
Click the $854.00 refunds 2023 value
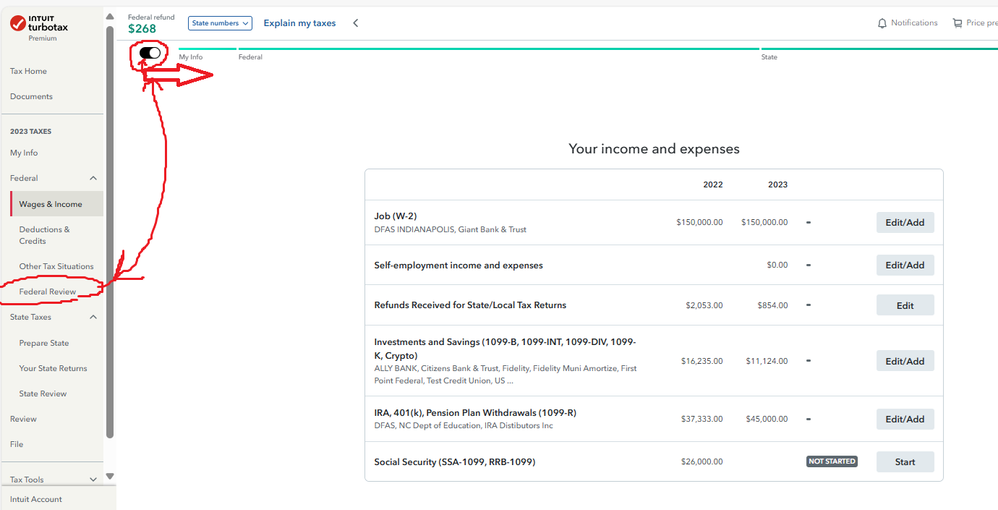pos(773,306)
